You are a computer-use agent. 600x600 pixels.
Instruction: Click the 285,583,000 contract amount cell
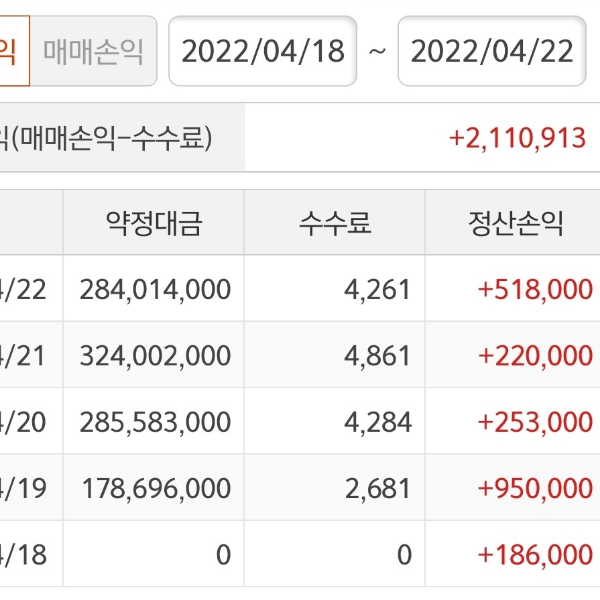(156, 422)
